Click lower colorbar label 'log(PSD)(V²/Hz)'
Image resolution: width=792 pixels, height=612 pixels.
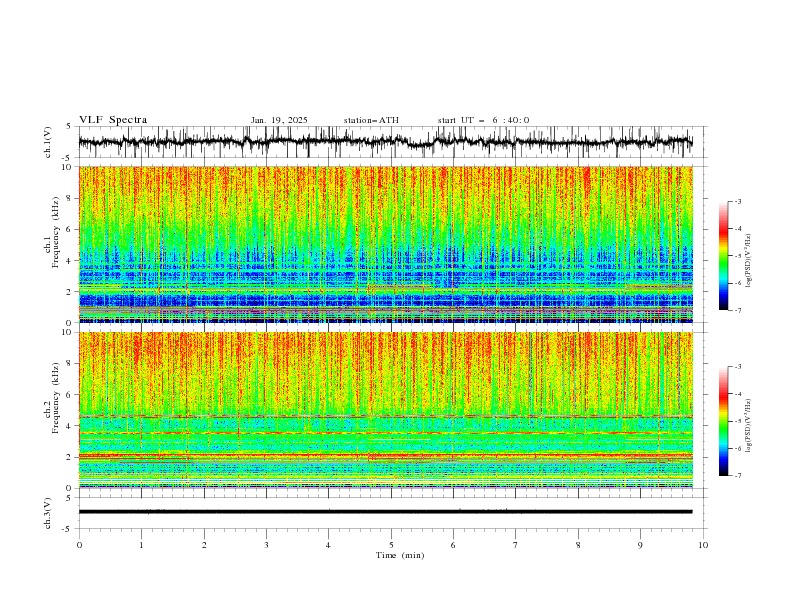pos(749,426)
